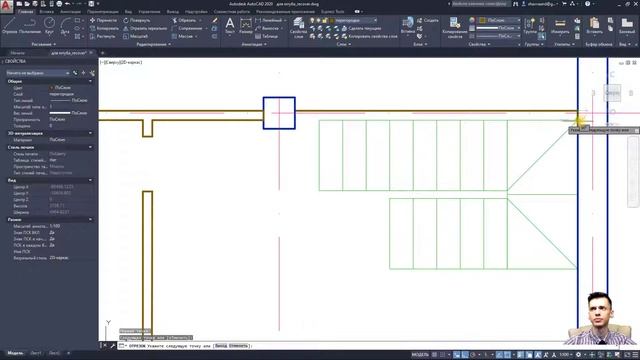Select the Размер (Dimension) tool
Viewport: 640px width, 360px height.
coord(246,25)
